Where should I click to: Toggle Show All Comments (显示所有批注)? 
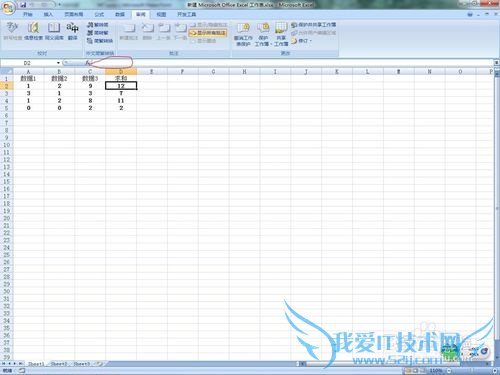(x=208, y=33)
